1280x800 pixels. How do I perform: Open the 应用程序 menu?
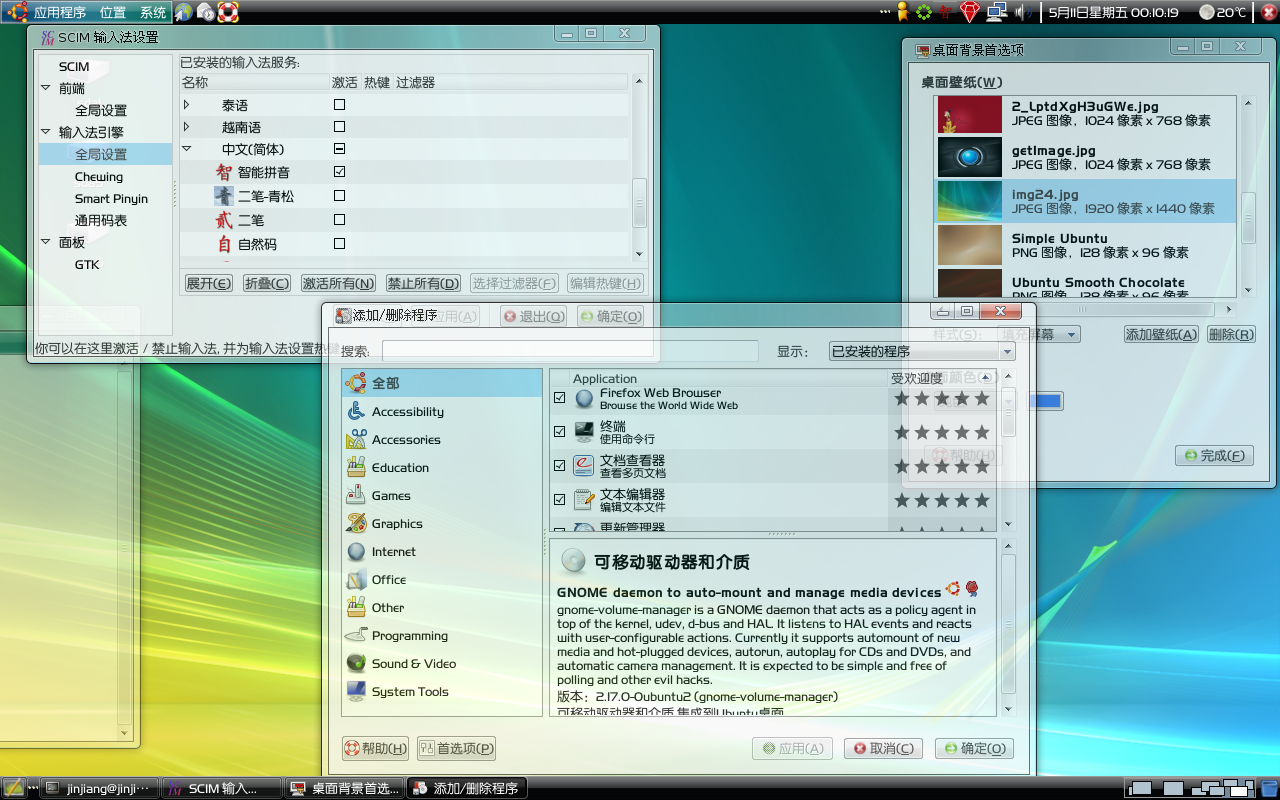tap(60, 12)
